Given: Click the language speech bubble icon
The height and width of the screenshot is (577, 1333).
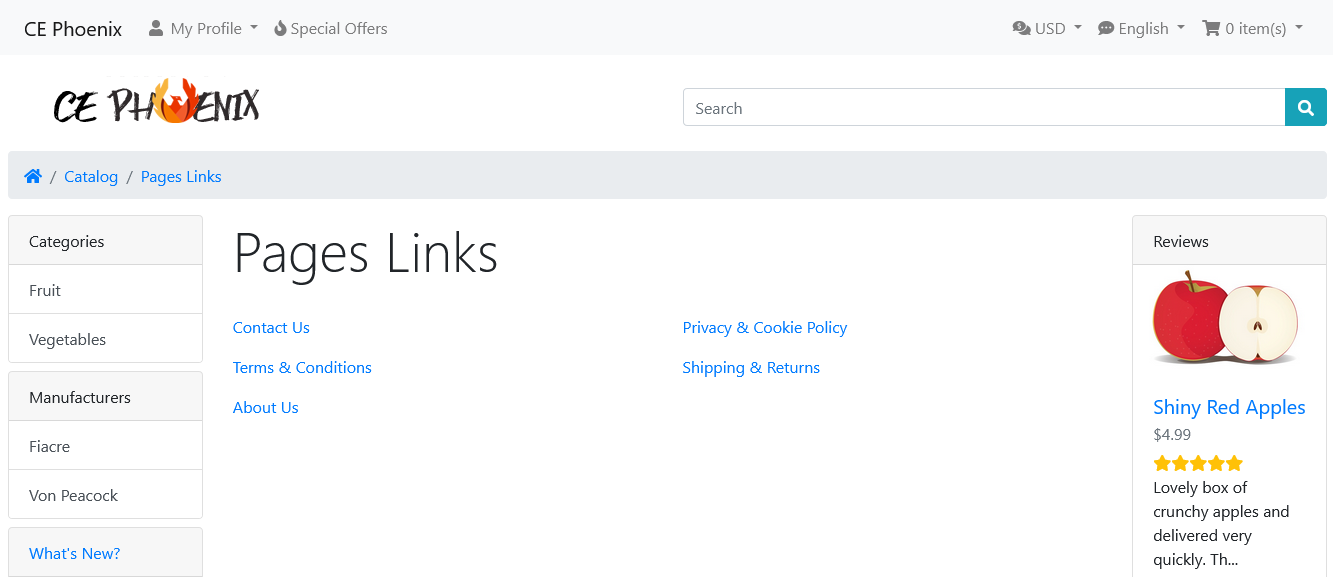Looking at the screenshot, I should pos(1106,28).
